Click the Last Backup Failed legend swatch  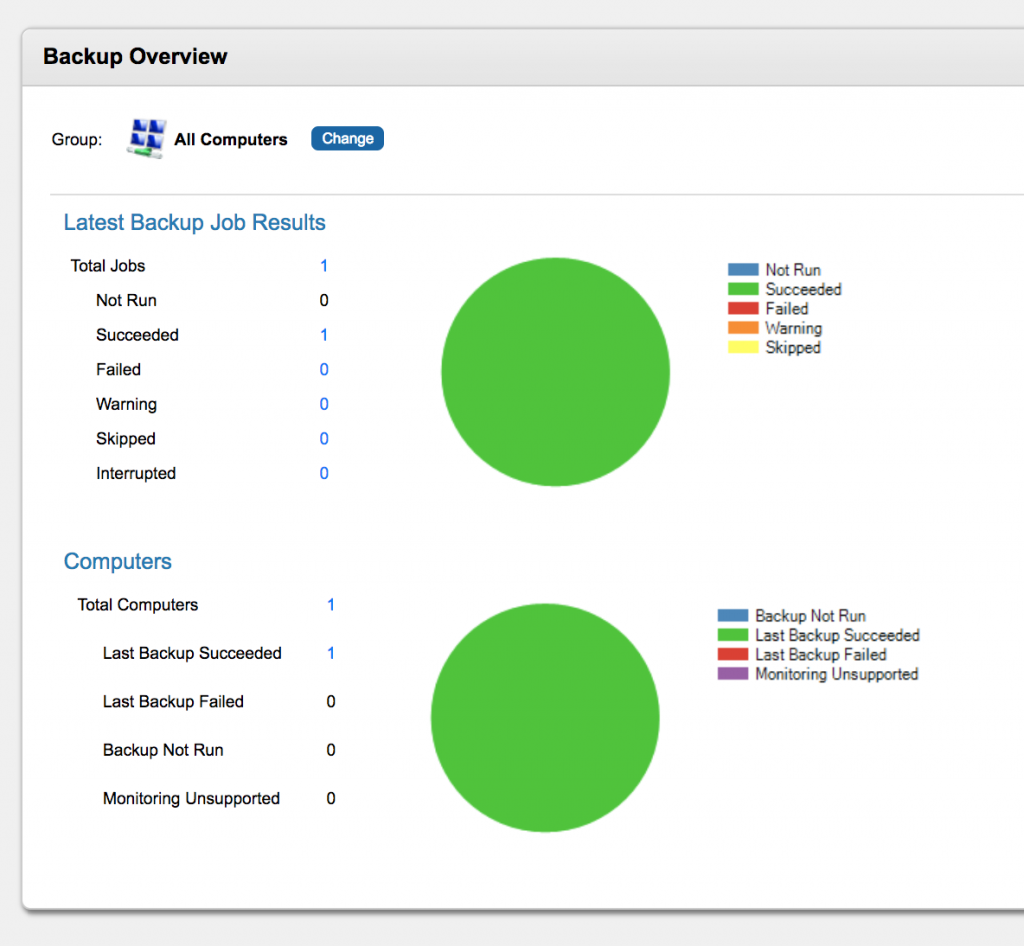pyautogui.click(x=733, y=654)
